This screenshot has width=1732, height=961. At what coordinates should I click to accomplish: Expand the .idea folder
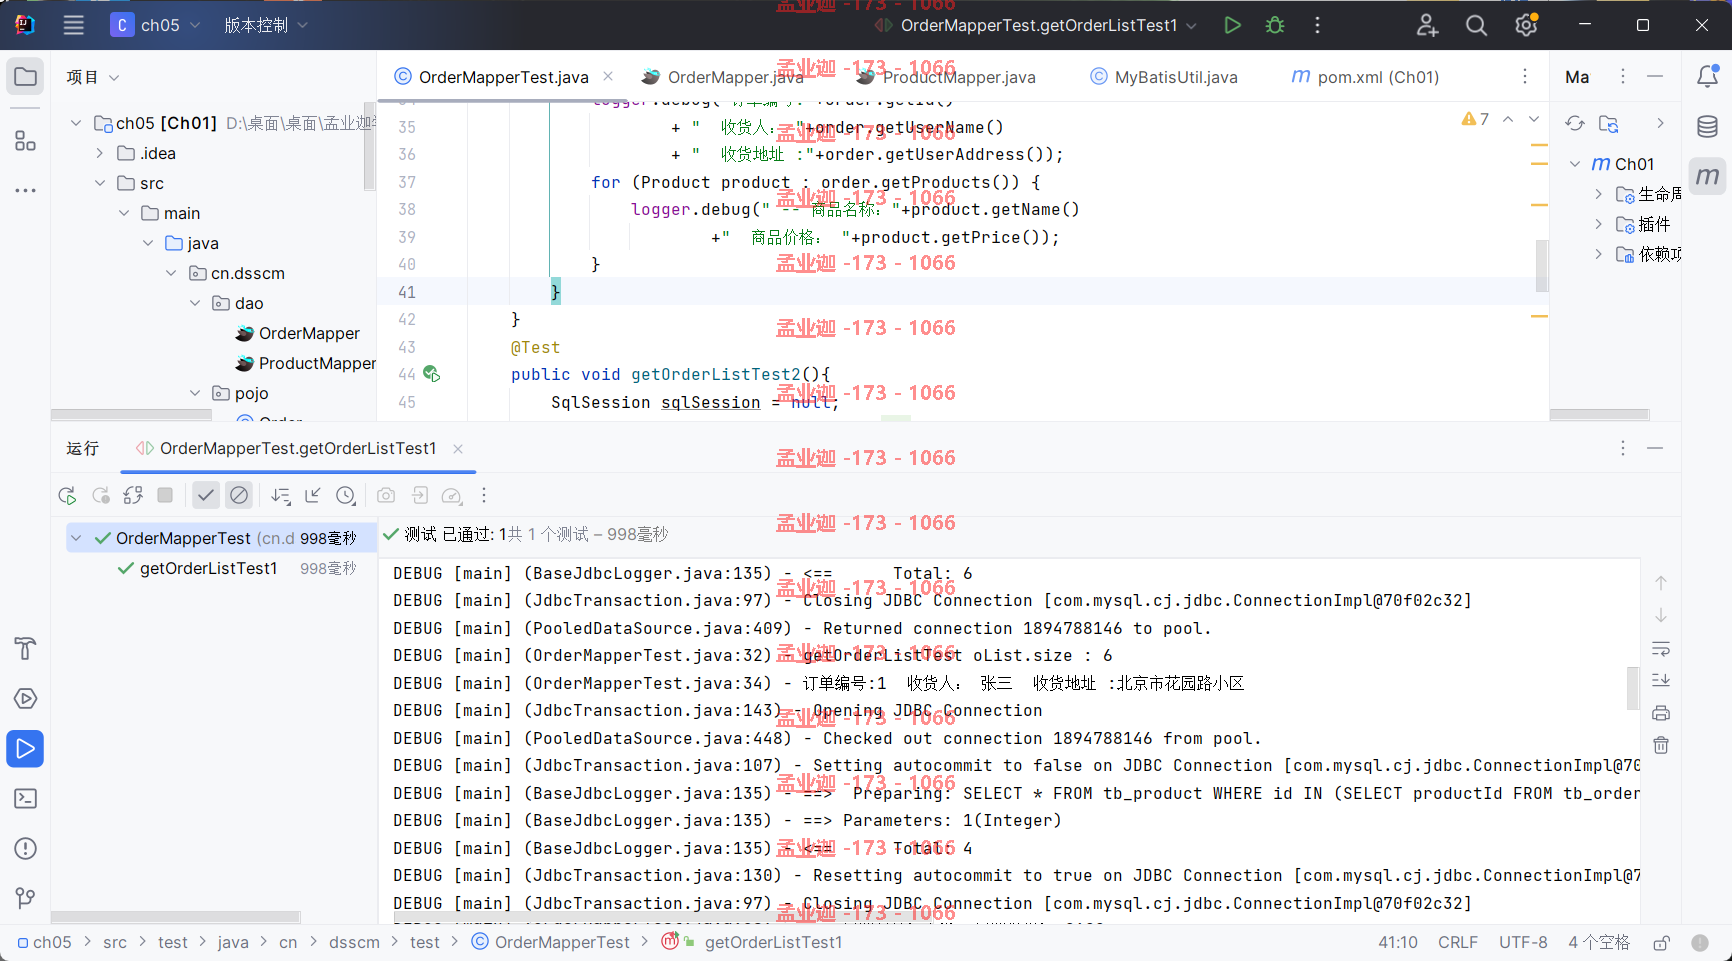[x=100, y=153]
